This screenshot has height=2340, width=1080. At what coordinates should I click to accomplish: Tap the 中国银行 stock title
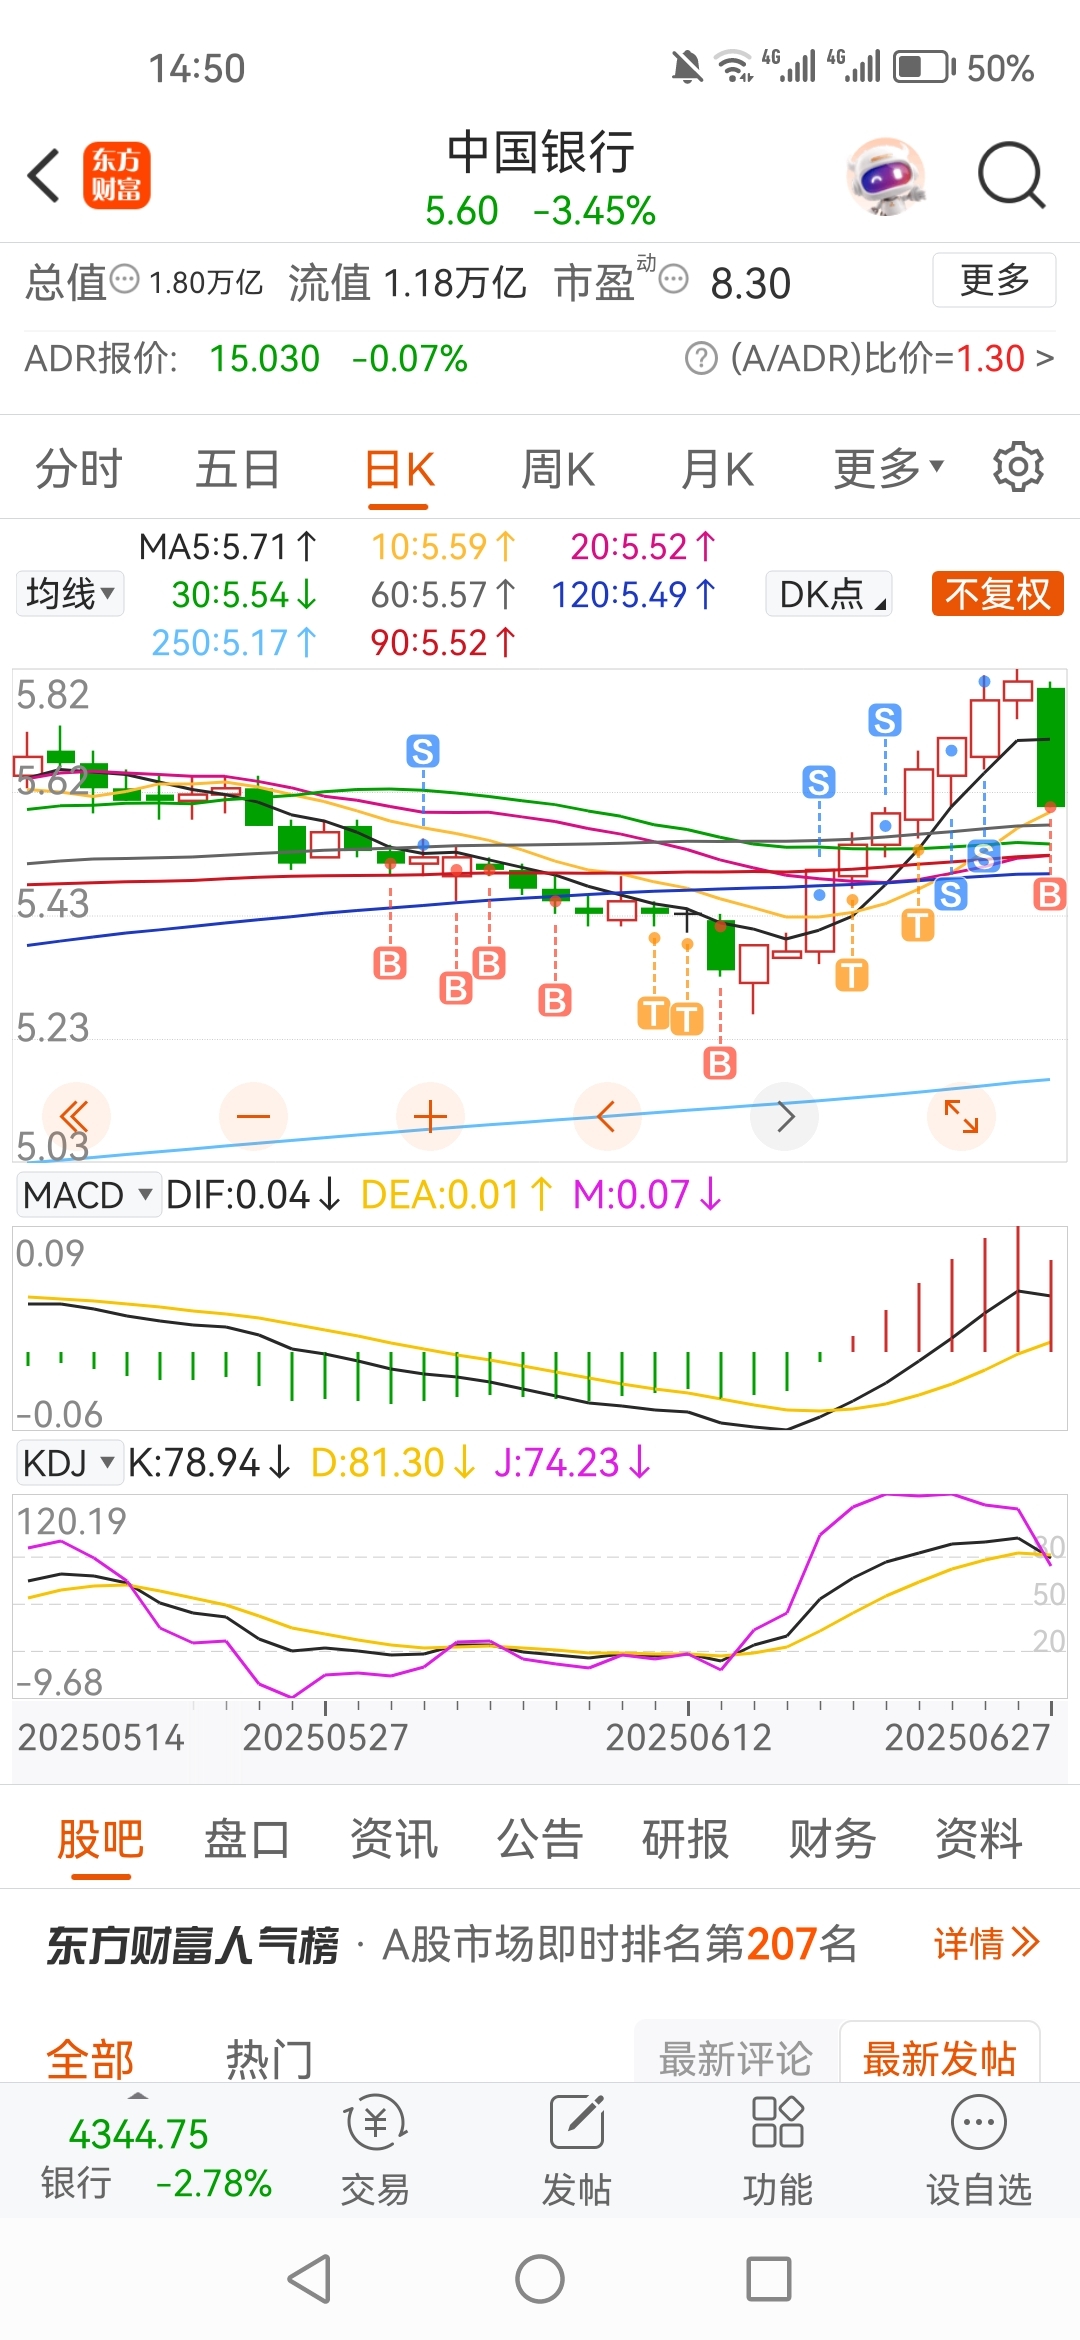(540, 153)
